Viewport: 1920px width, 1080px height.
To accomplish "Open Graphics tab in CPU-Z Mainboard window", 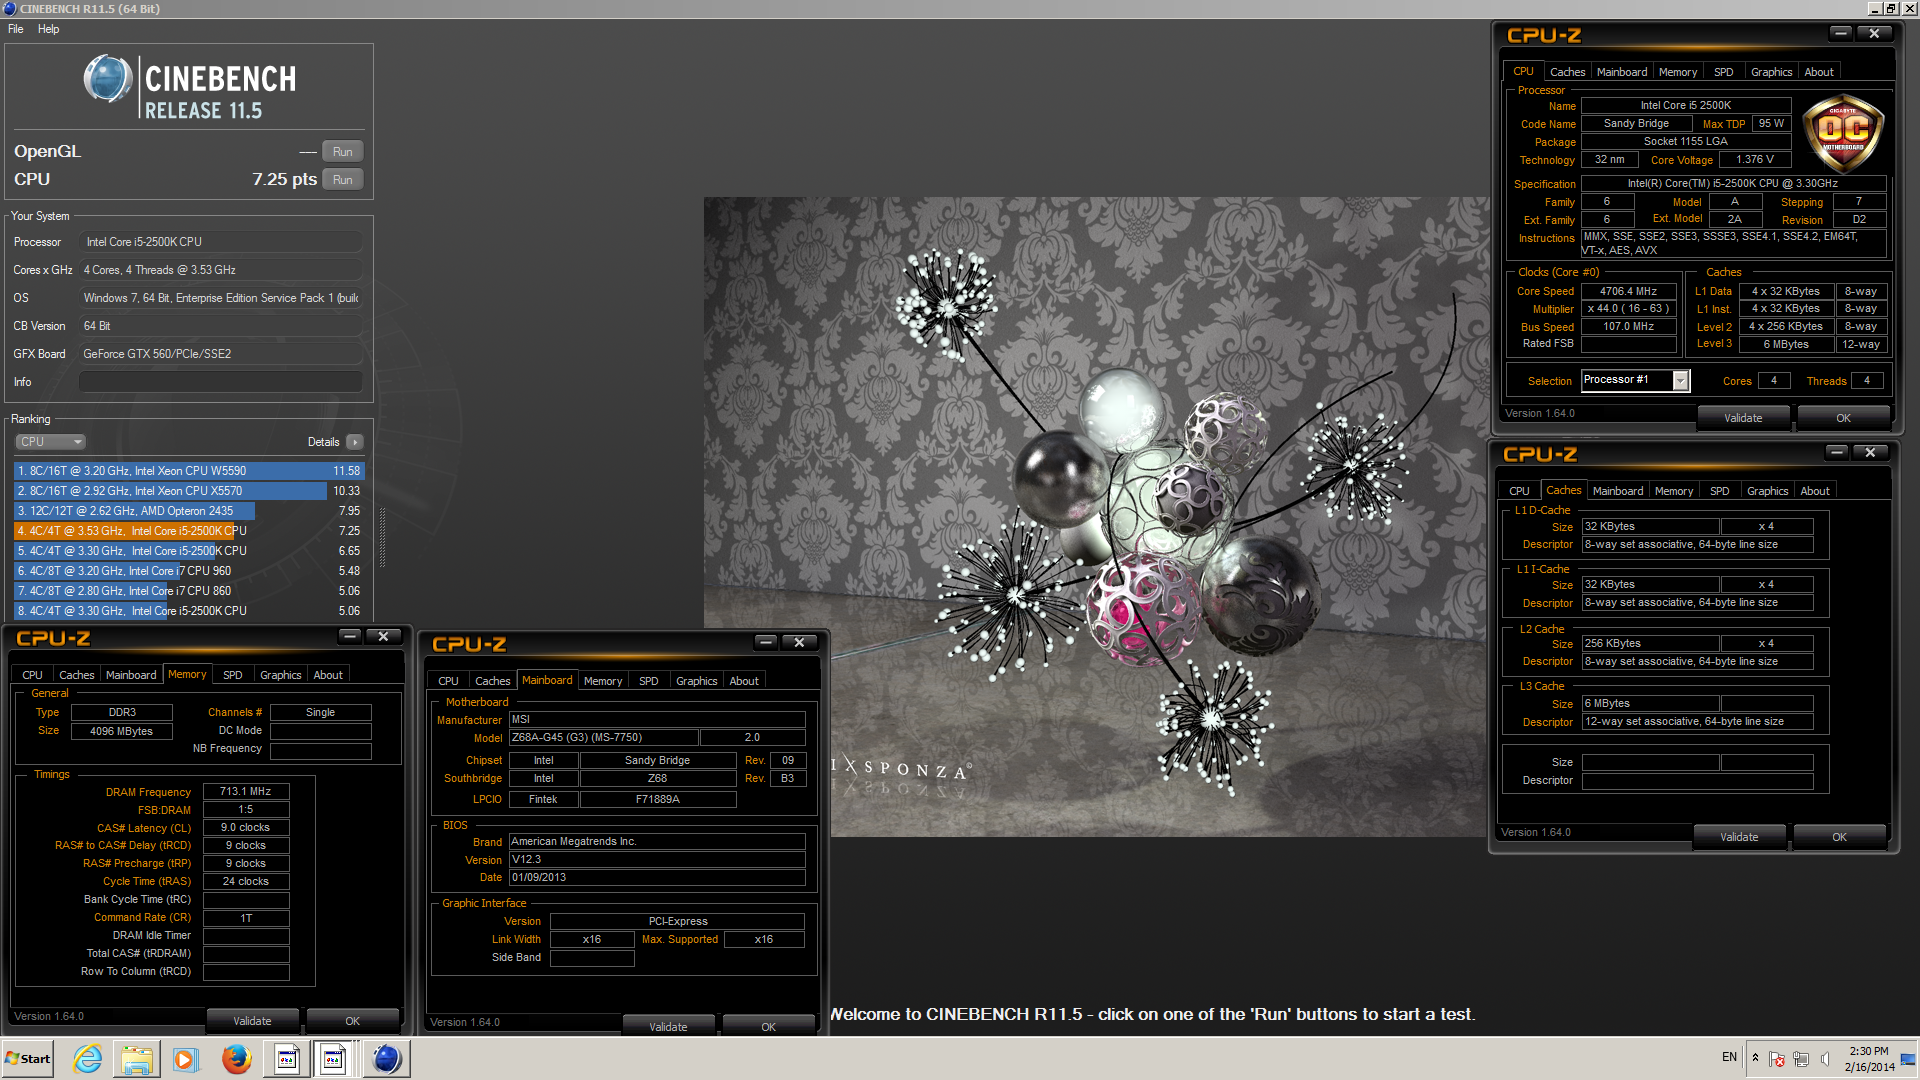I will pyautogui.click(x=696, y=681).
